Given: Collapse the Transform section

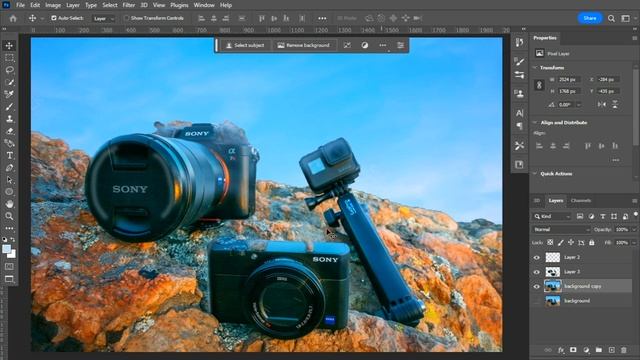Looking at the screenshot, I should click(535, 67).
